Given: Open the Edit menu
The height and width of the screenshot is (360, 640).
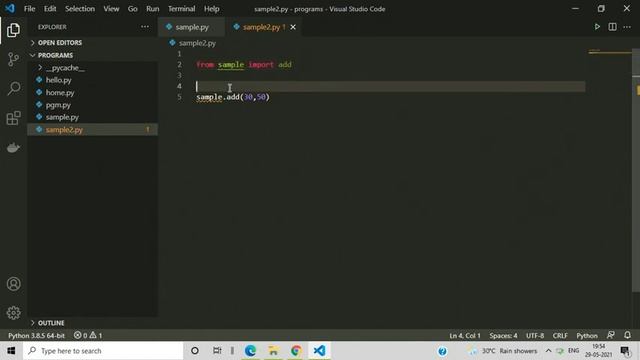Looking at the screenshot, I should click(50, 9).
